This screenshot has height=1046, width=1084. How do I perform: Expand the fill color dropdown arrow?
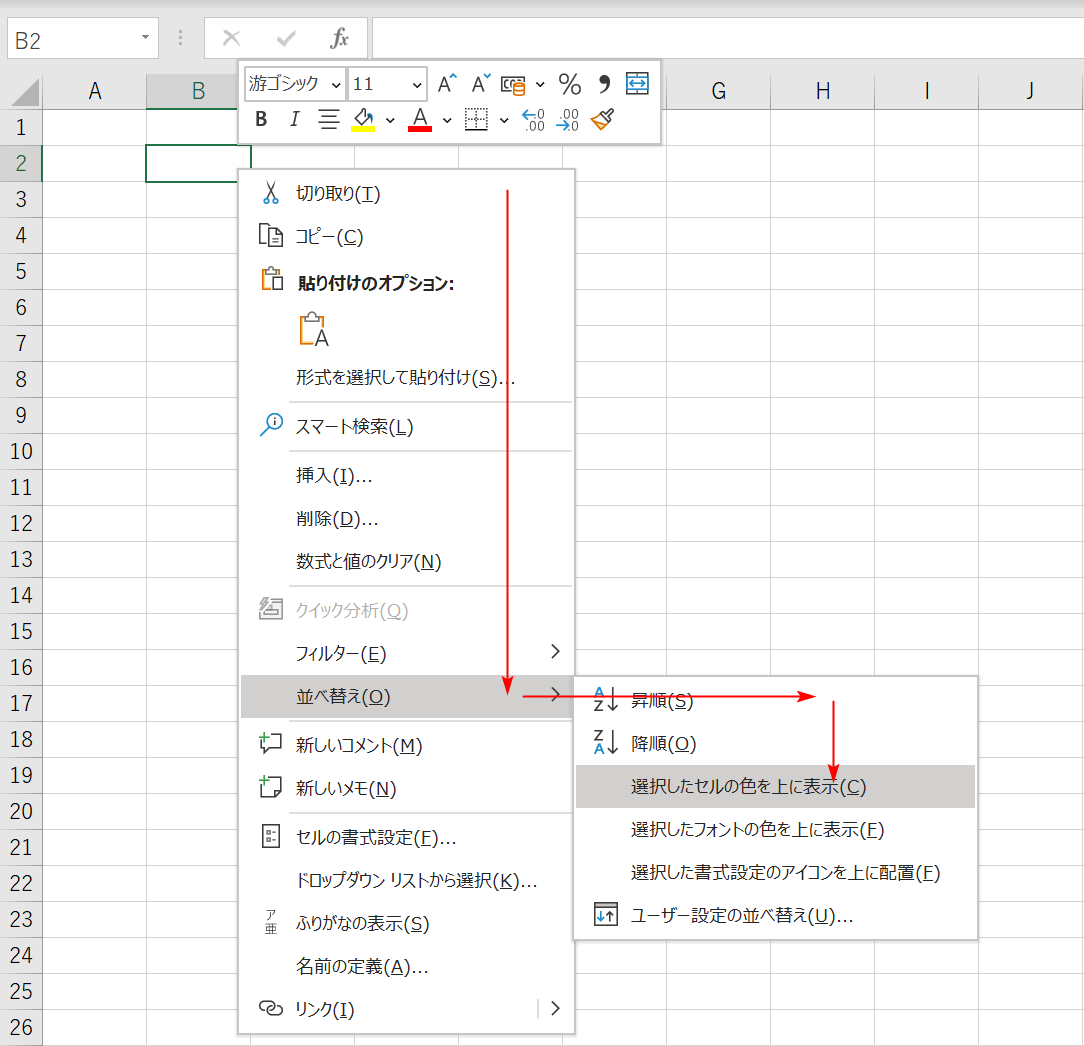pos(390,120)
